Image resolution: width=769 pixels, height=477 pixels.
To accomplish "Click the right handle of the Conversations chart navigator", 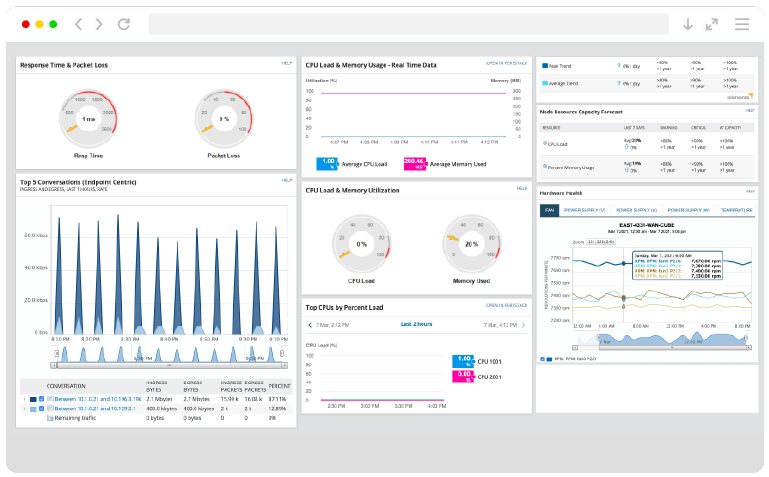I will [282, 353].
